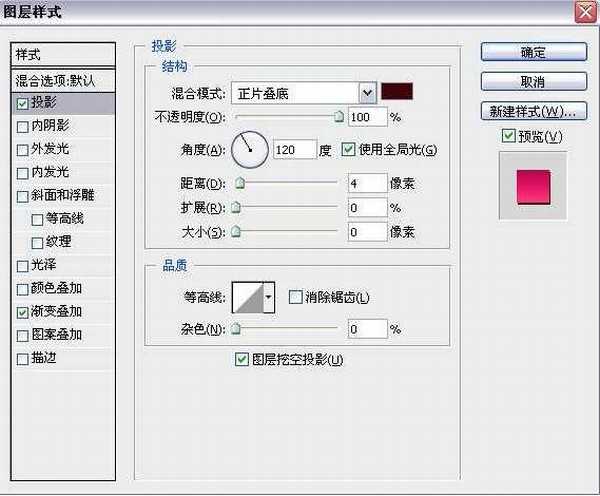Click the 扩展 percent value field
Viewport: 600px width, 496px height.
coord(367,208)
